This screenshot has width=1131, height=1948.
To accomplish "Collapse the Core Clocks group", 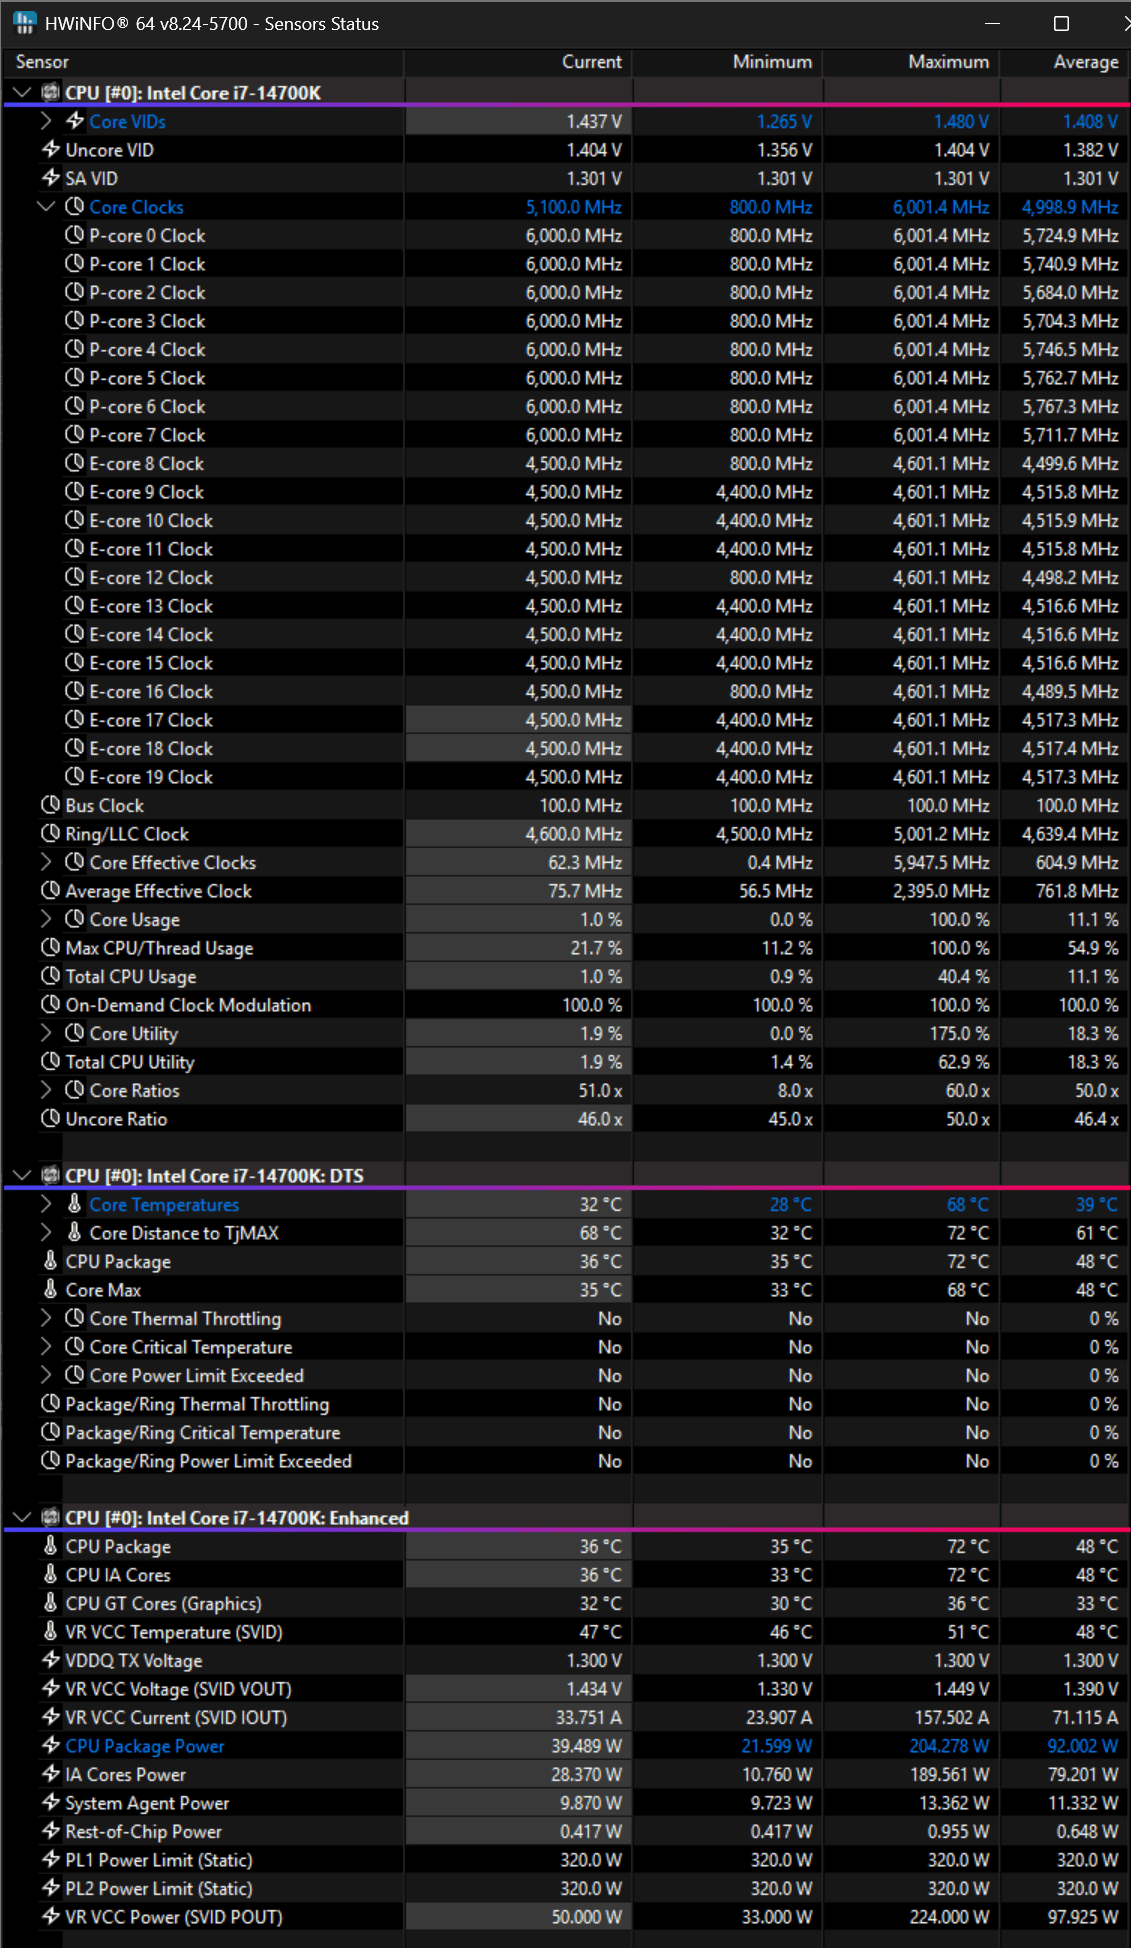I will coord(46,206).
